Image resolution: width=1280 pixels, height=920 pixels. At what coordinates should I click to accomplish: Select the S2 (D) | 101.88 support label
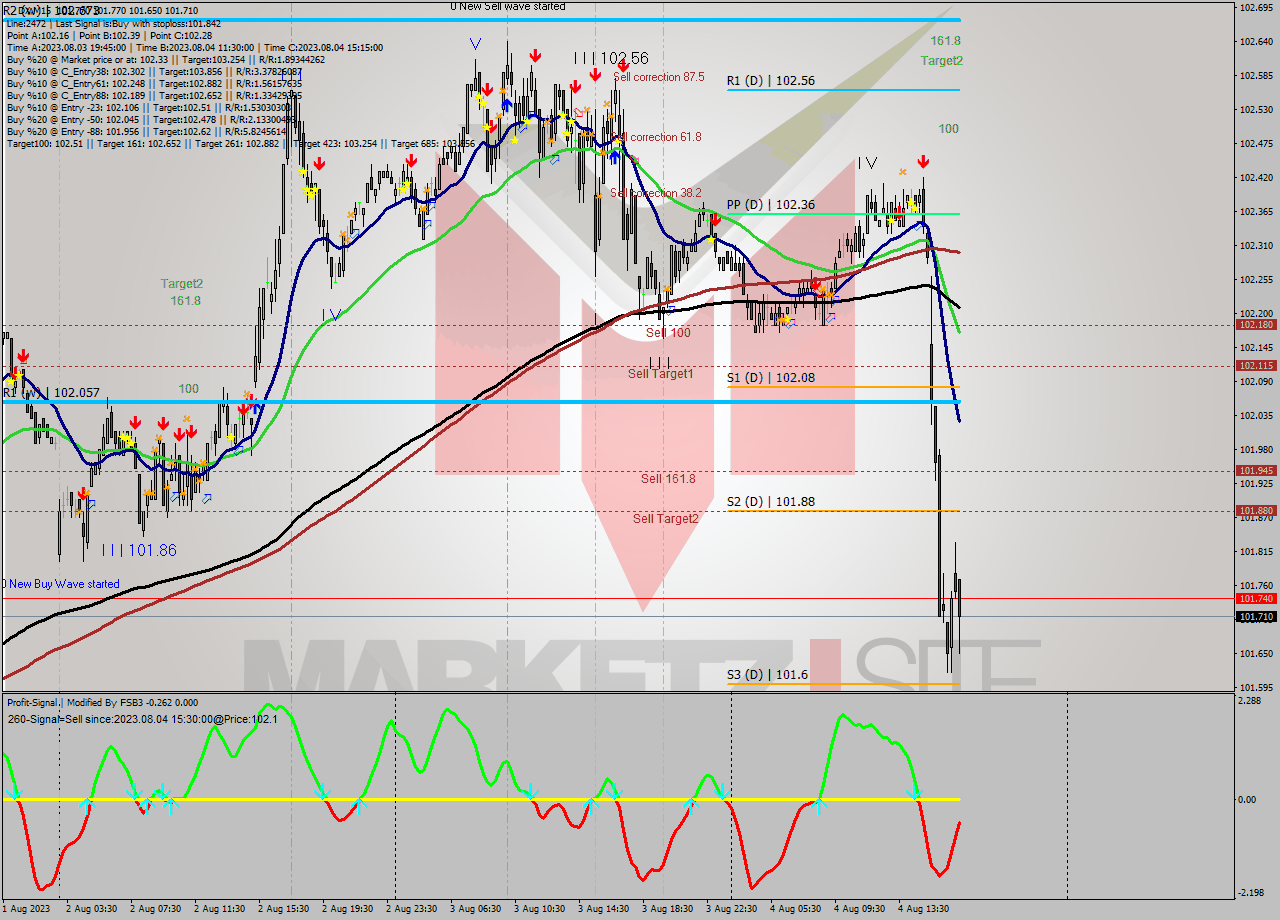click(x=770, y=502)
